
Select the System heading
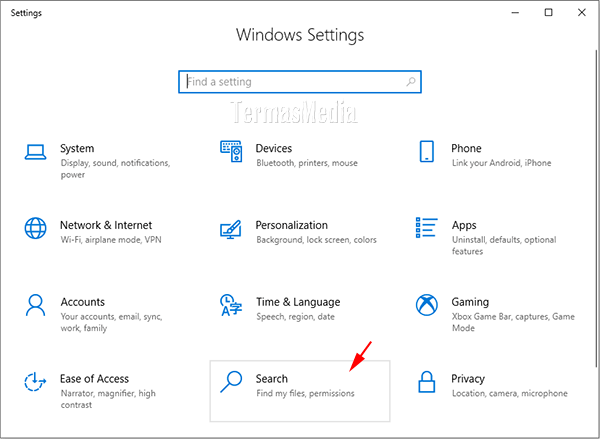coord(77,149)
